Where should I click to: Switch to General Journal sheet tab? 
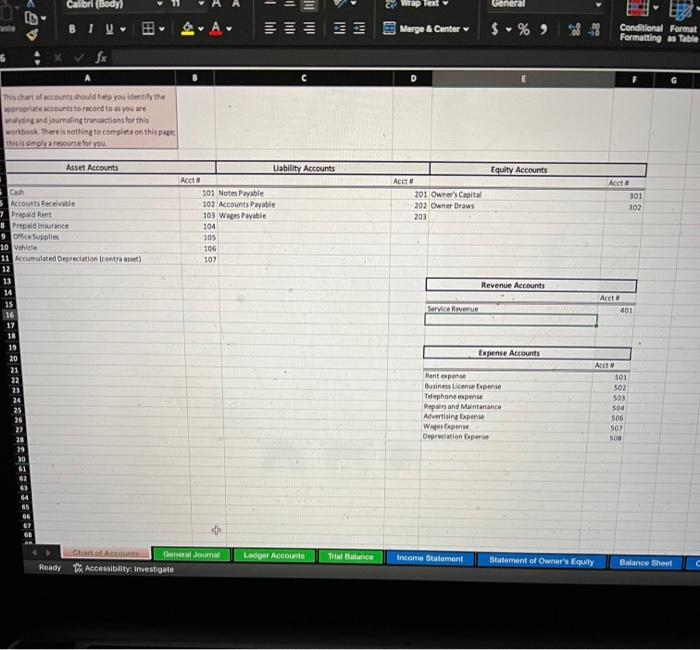tap(192, 554)
